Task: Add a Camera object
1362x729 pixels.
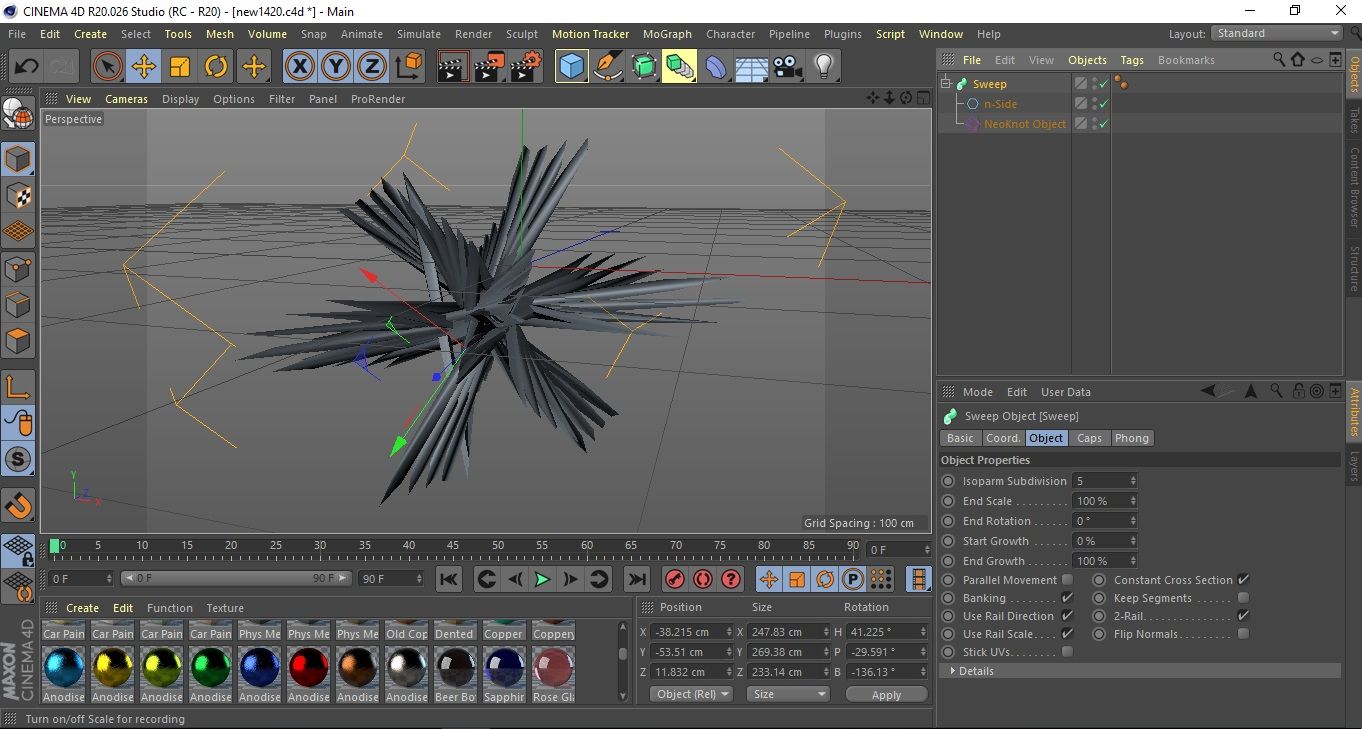Action: pos(787,67)
